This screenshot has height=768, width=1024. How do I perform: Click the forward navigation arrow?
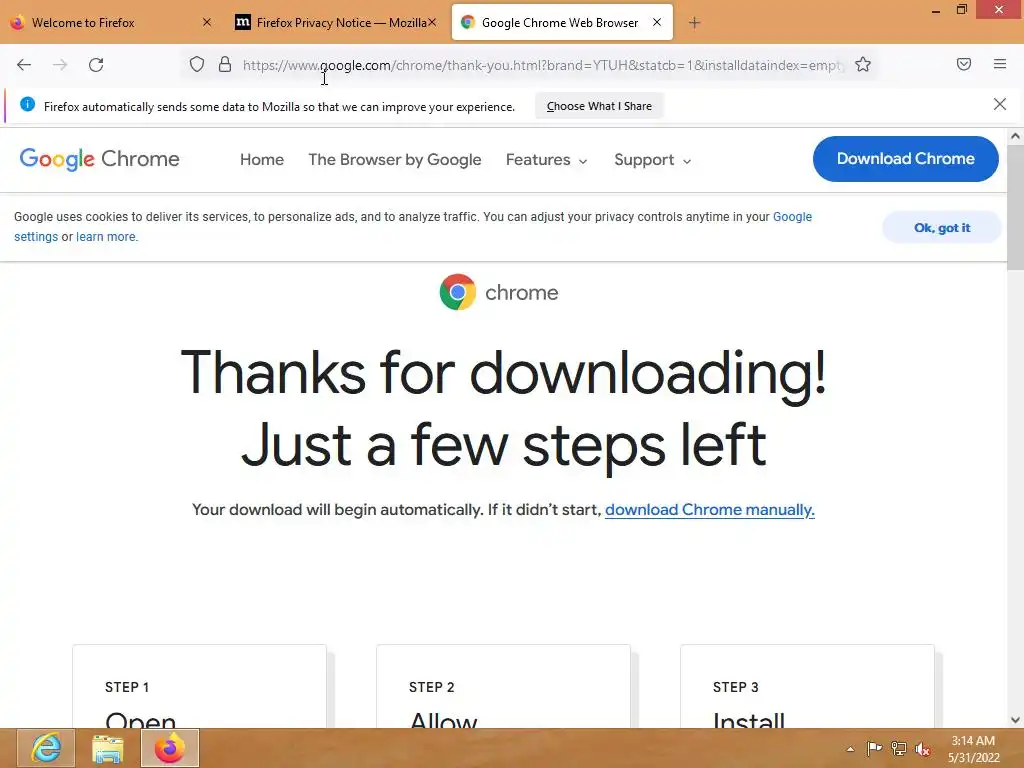[x=60, y=65]
